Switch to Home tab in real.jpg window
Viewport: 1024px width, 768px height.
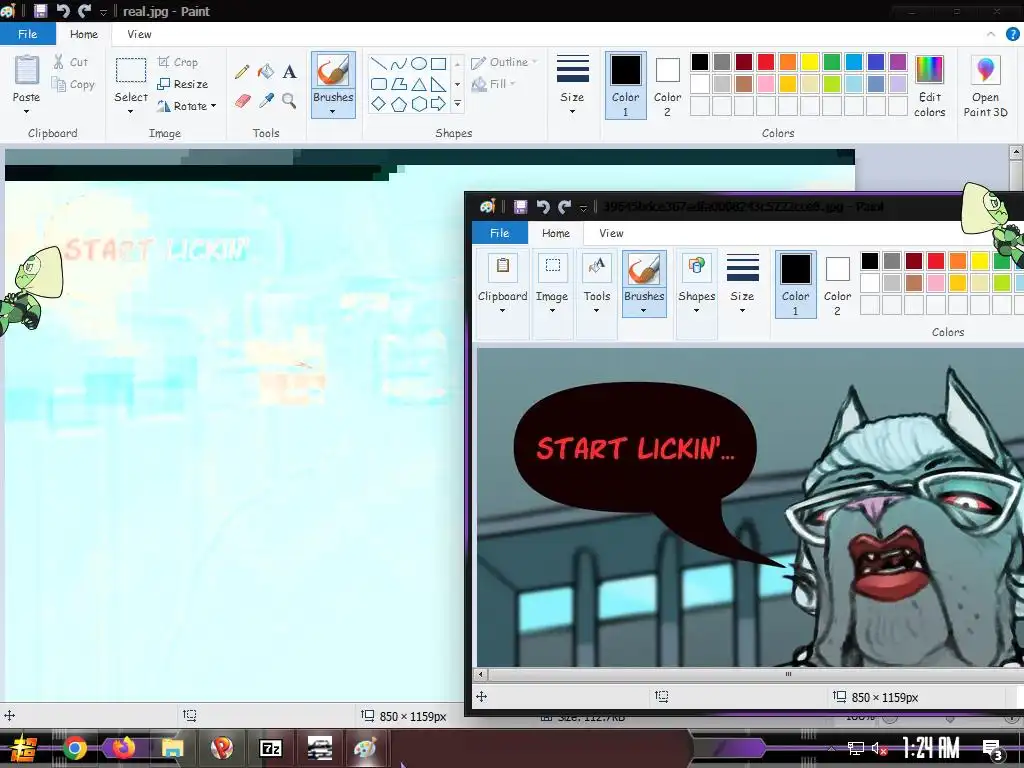coord(84,34)
